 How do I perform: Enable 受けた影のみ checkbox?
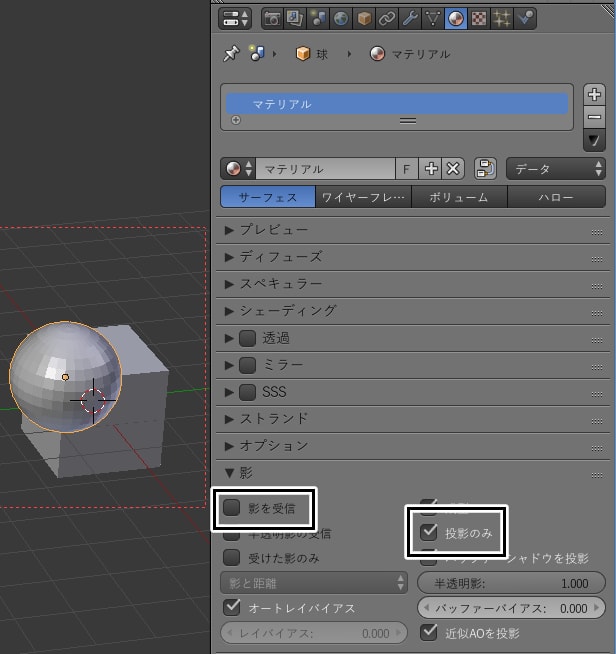pos(231,558)
